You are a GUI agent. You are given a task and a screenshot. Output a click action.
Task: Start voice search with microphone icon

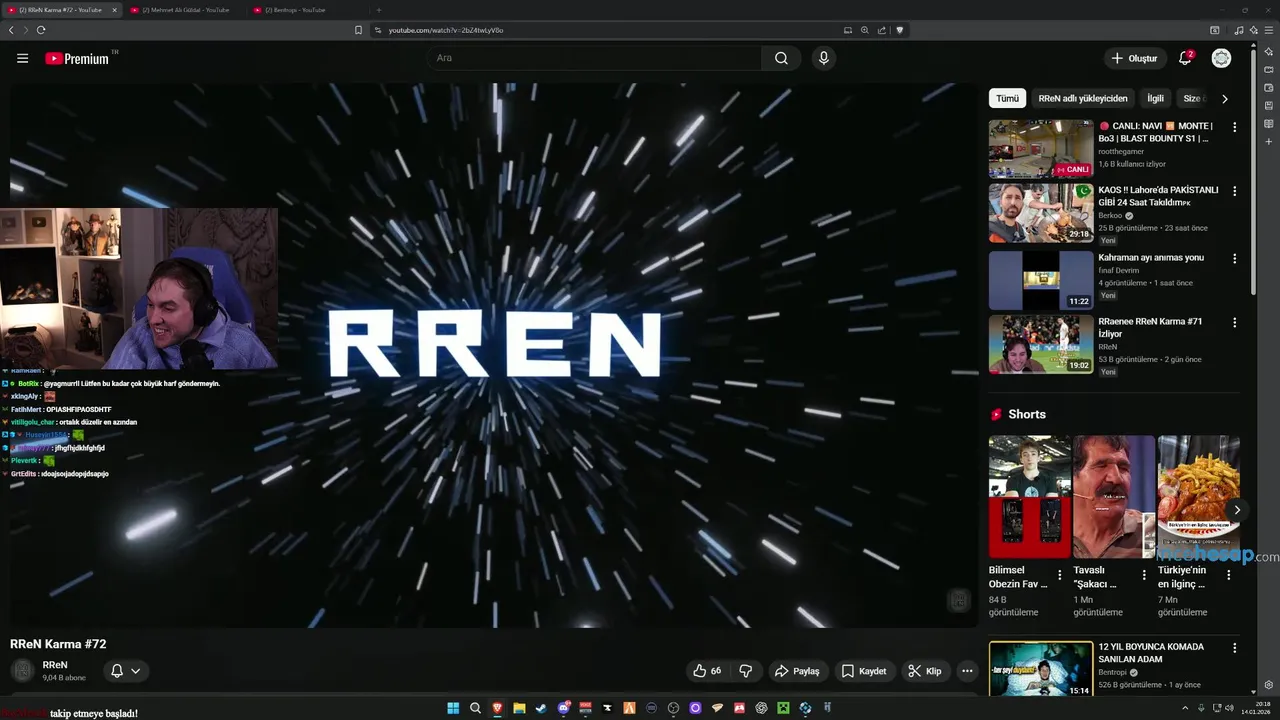click(823, 58)
